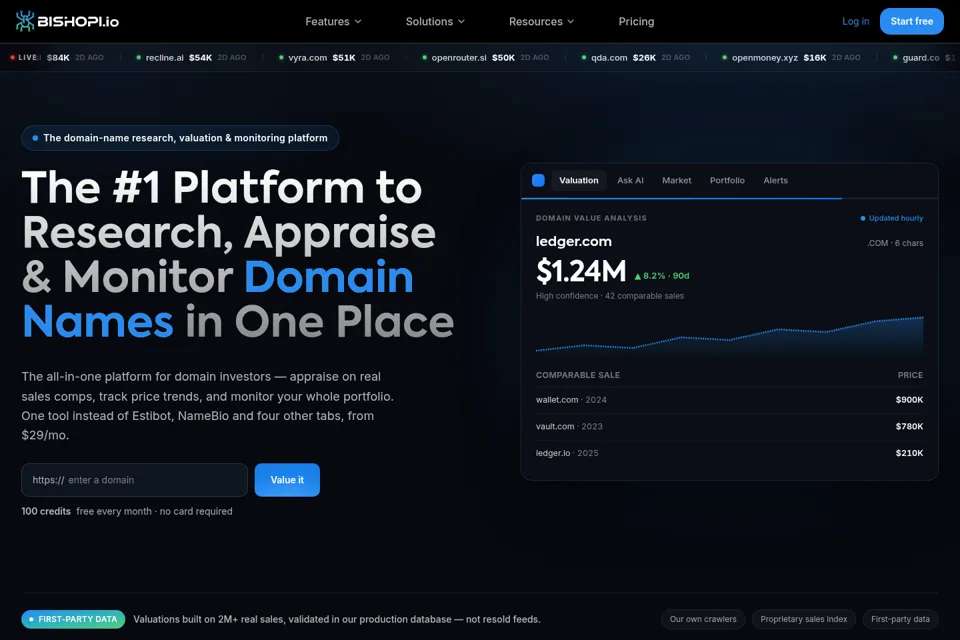The width and height of the screenshot is (960, 640).
Task: Open the Market tab
Action: point(677,180)
